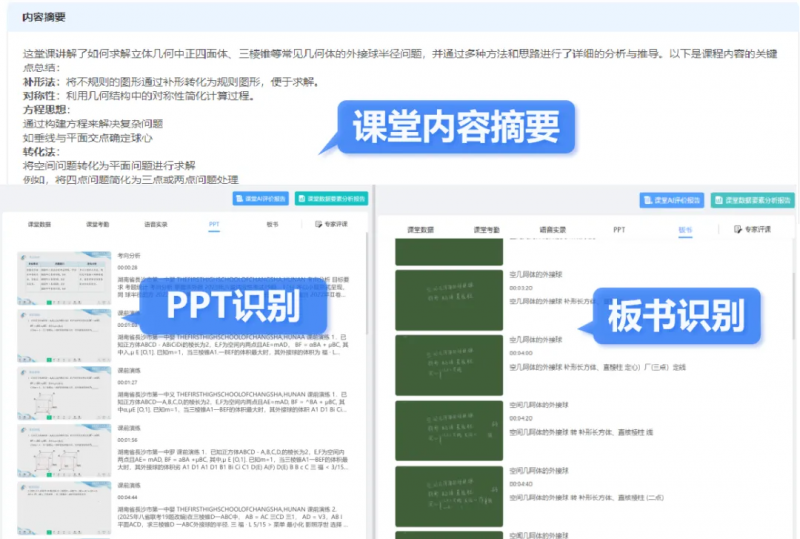The height and width of the screenshot is (539, 800).
Task: Open 语音实录 tab in the PPT panel
Action: click(156, 225)
